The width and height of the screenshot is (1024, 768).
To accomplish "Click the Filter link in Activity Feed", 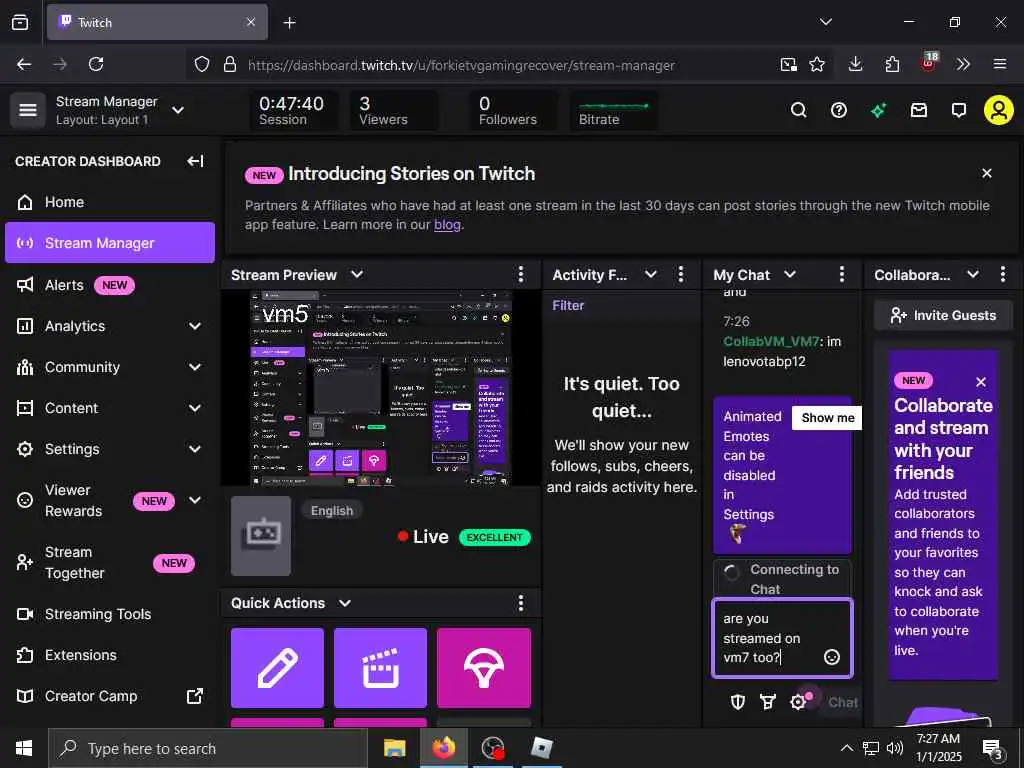I will pyautogui.click(x=568, y=305).
